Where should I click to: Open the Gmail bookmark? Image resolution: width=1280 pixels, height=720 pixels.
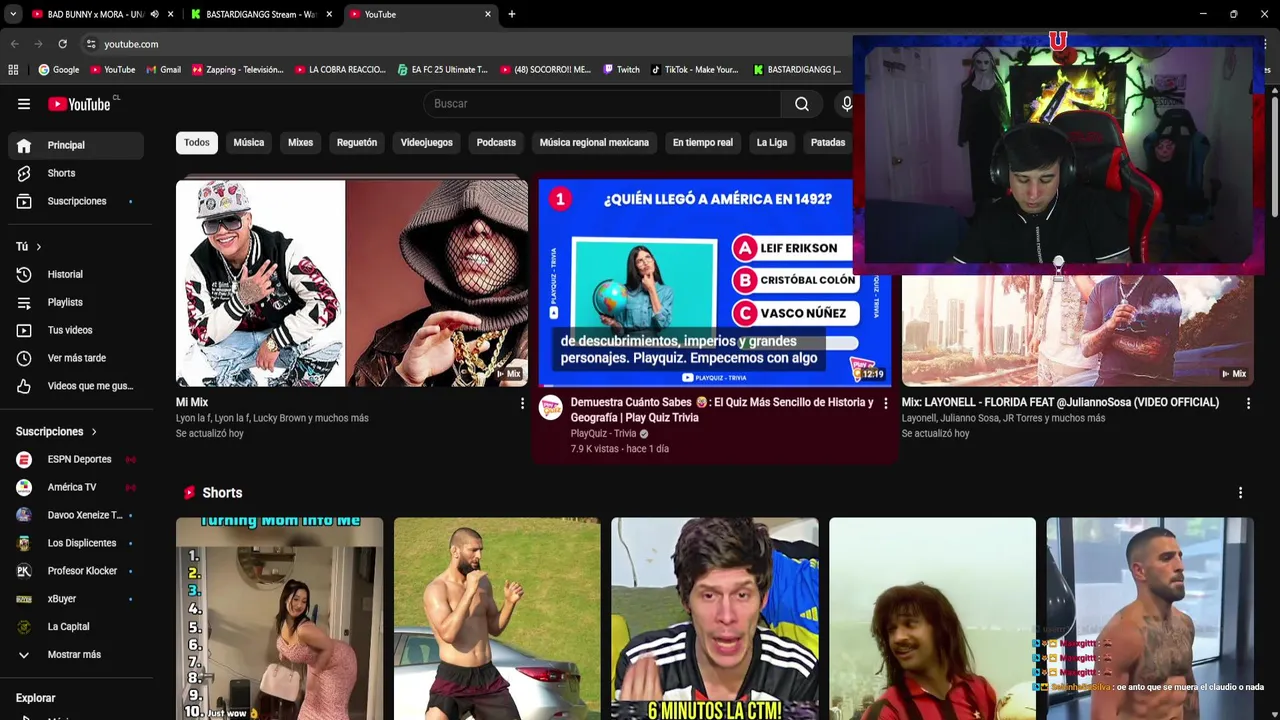164,70
